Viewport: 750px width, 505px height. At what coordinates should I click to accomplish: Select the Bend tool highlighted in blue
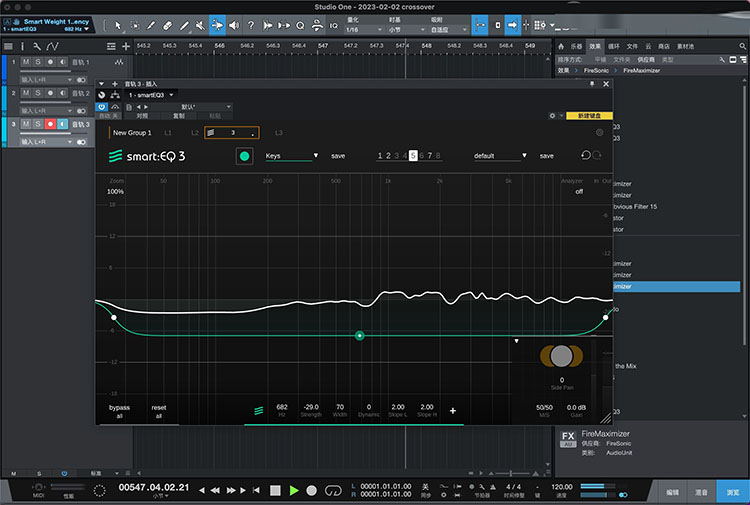click(x=217, y=25)
